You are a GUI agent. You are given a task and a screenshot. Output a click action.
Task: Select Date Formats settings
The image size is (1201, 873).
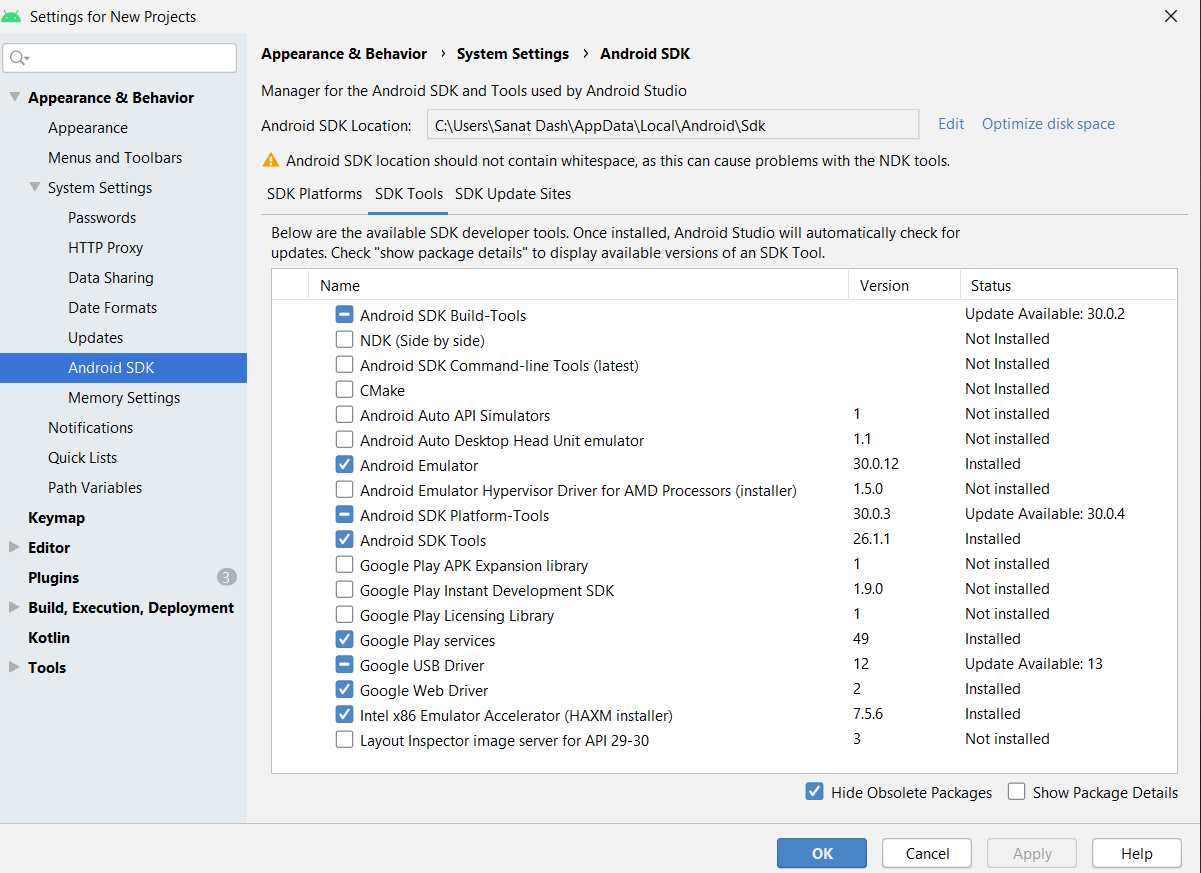pos(113,308)
